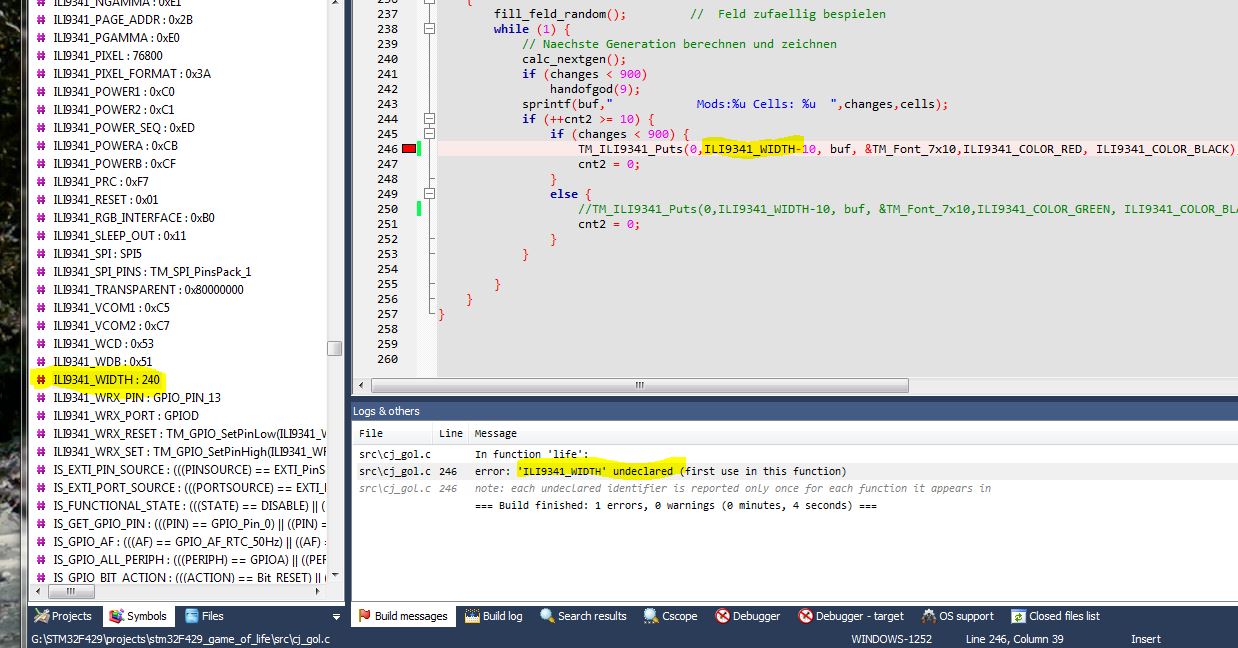The height and width of the screenshot is (648, 1238).
Task: Collapse the fold marker on line 244
Action: 429,119
